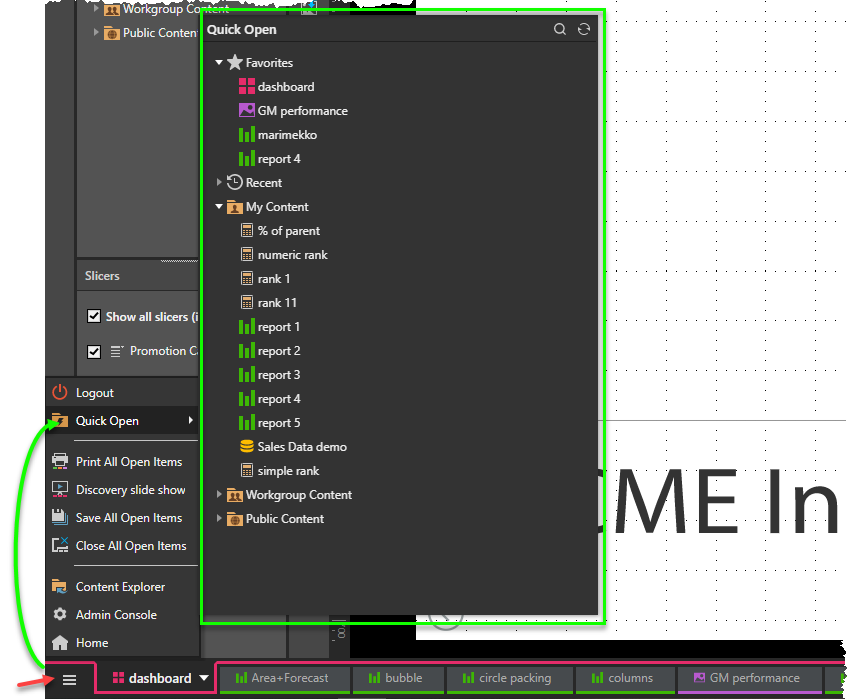Click the Admin Console gear icon
This screenshot has height=699, width=847.
pyautogui.click(x=60, y=615)
